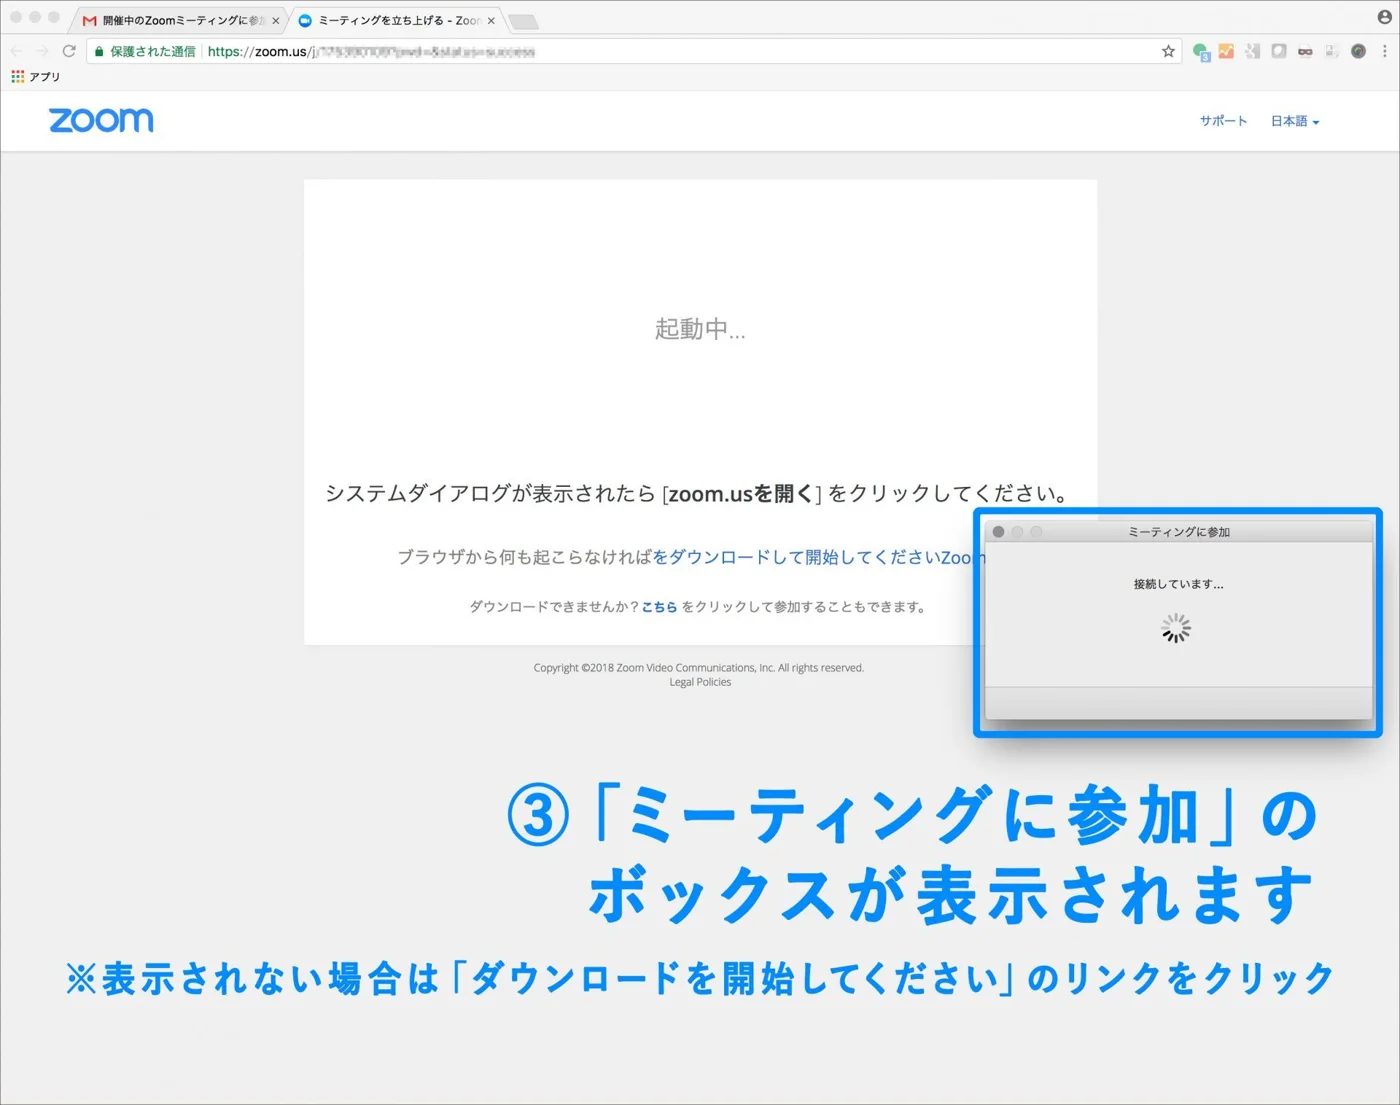The width and height of the screenshot is (1400, 1105).
Task: Click the Copyright ©2018 Zoom Video Communications text
Action: point(698,668)
